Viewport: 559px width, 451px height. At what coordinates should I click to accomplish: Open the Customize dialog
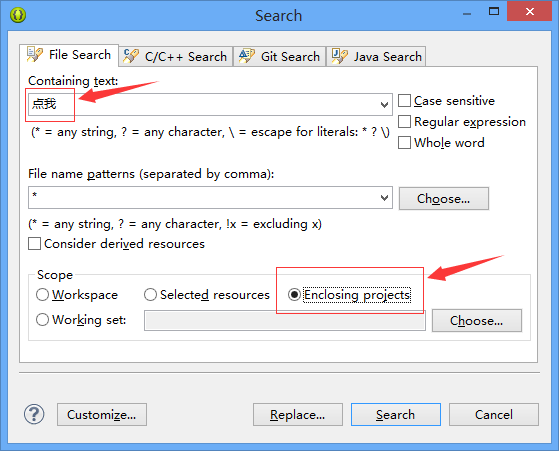[x=102, y=415]
